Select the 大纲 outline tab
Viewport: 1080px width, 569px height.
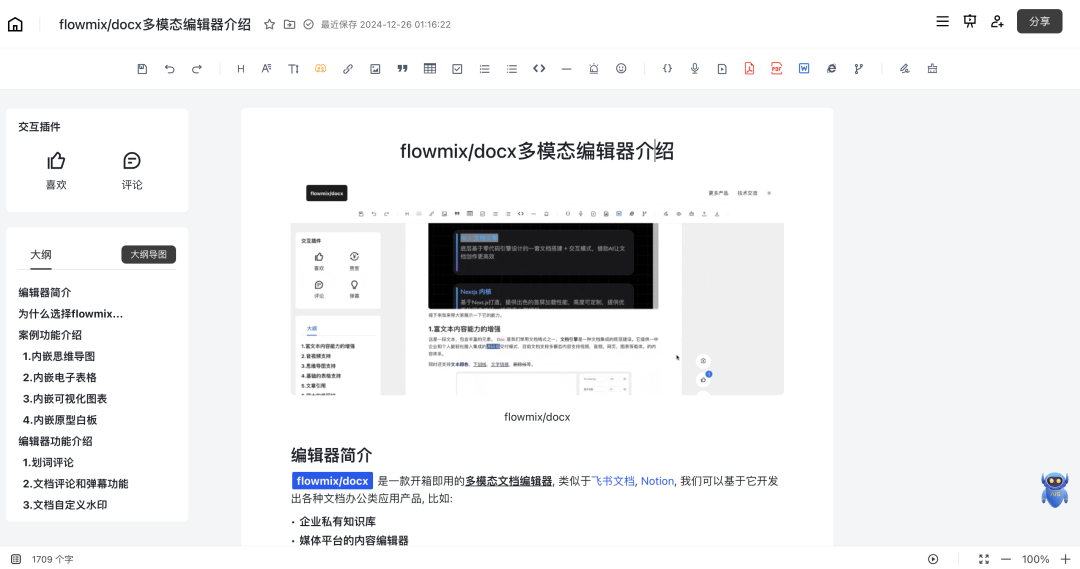click(41, 254)
